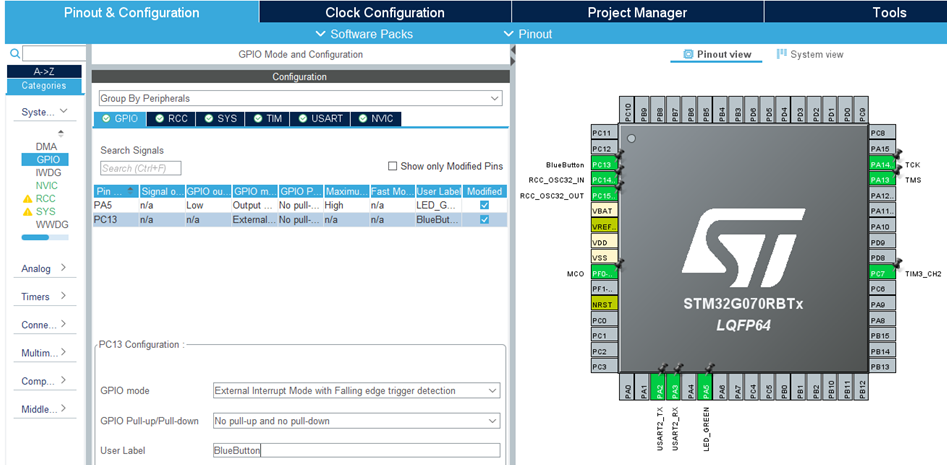Click the blue sidebar horizontal scrollbar
This screenshot has height=465, width=947.
pyautogui.click(x=35, y=237)
